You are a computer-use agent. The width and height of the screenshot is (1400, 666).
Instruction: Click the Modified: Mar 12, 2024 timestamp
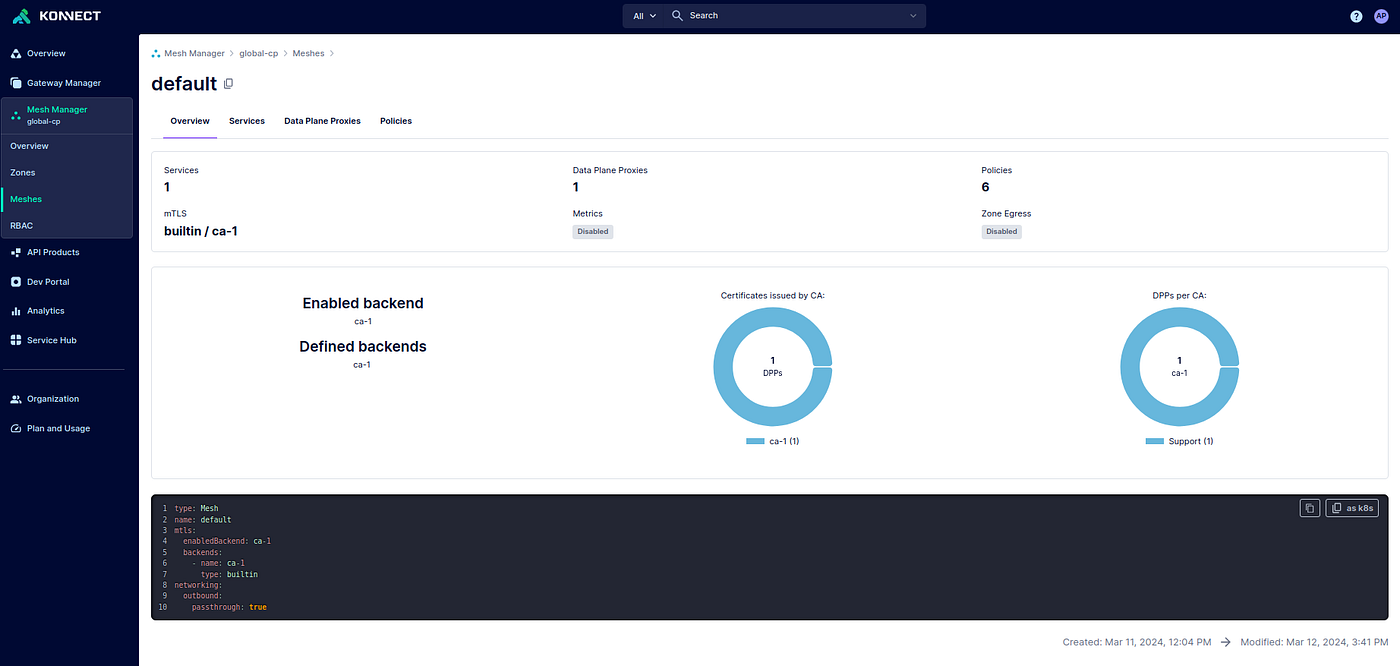point(1314,642)
